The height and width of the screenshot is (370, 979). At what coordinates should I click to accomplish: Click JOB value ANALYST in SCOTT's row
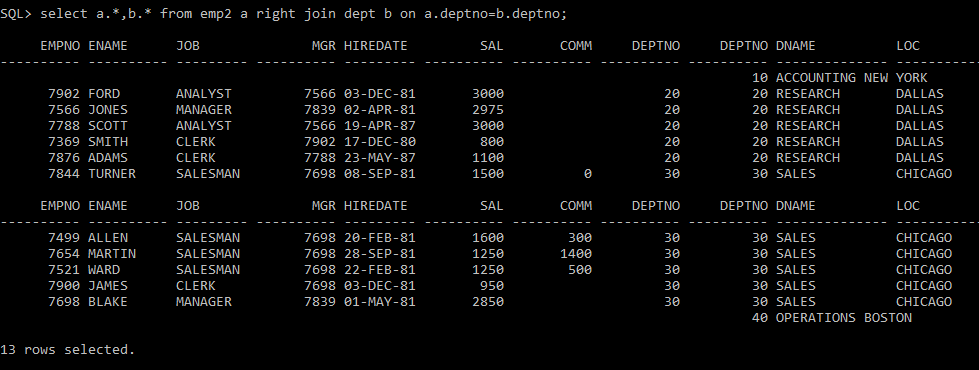pyautogui.click(x=204, y=125)
